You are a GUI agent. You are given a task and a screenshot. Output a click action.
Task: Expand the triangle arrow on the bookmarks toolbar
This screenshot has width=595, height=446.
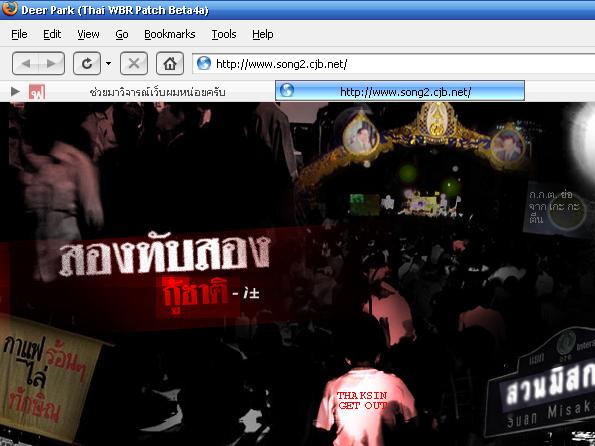coord(15,91)
